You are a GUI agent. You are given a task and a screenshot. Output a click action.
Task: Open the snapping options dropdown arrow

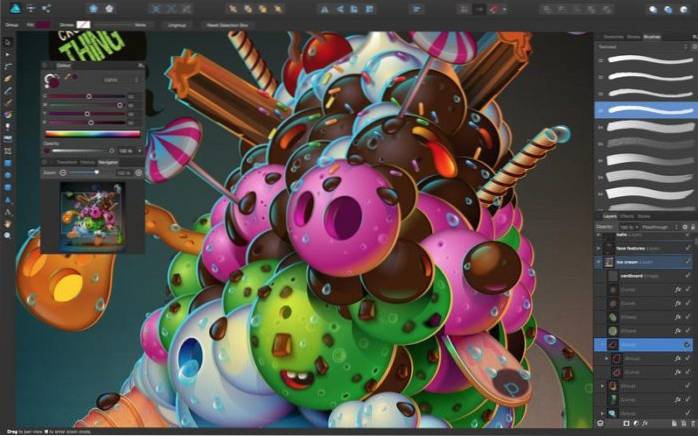(504, 9)
